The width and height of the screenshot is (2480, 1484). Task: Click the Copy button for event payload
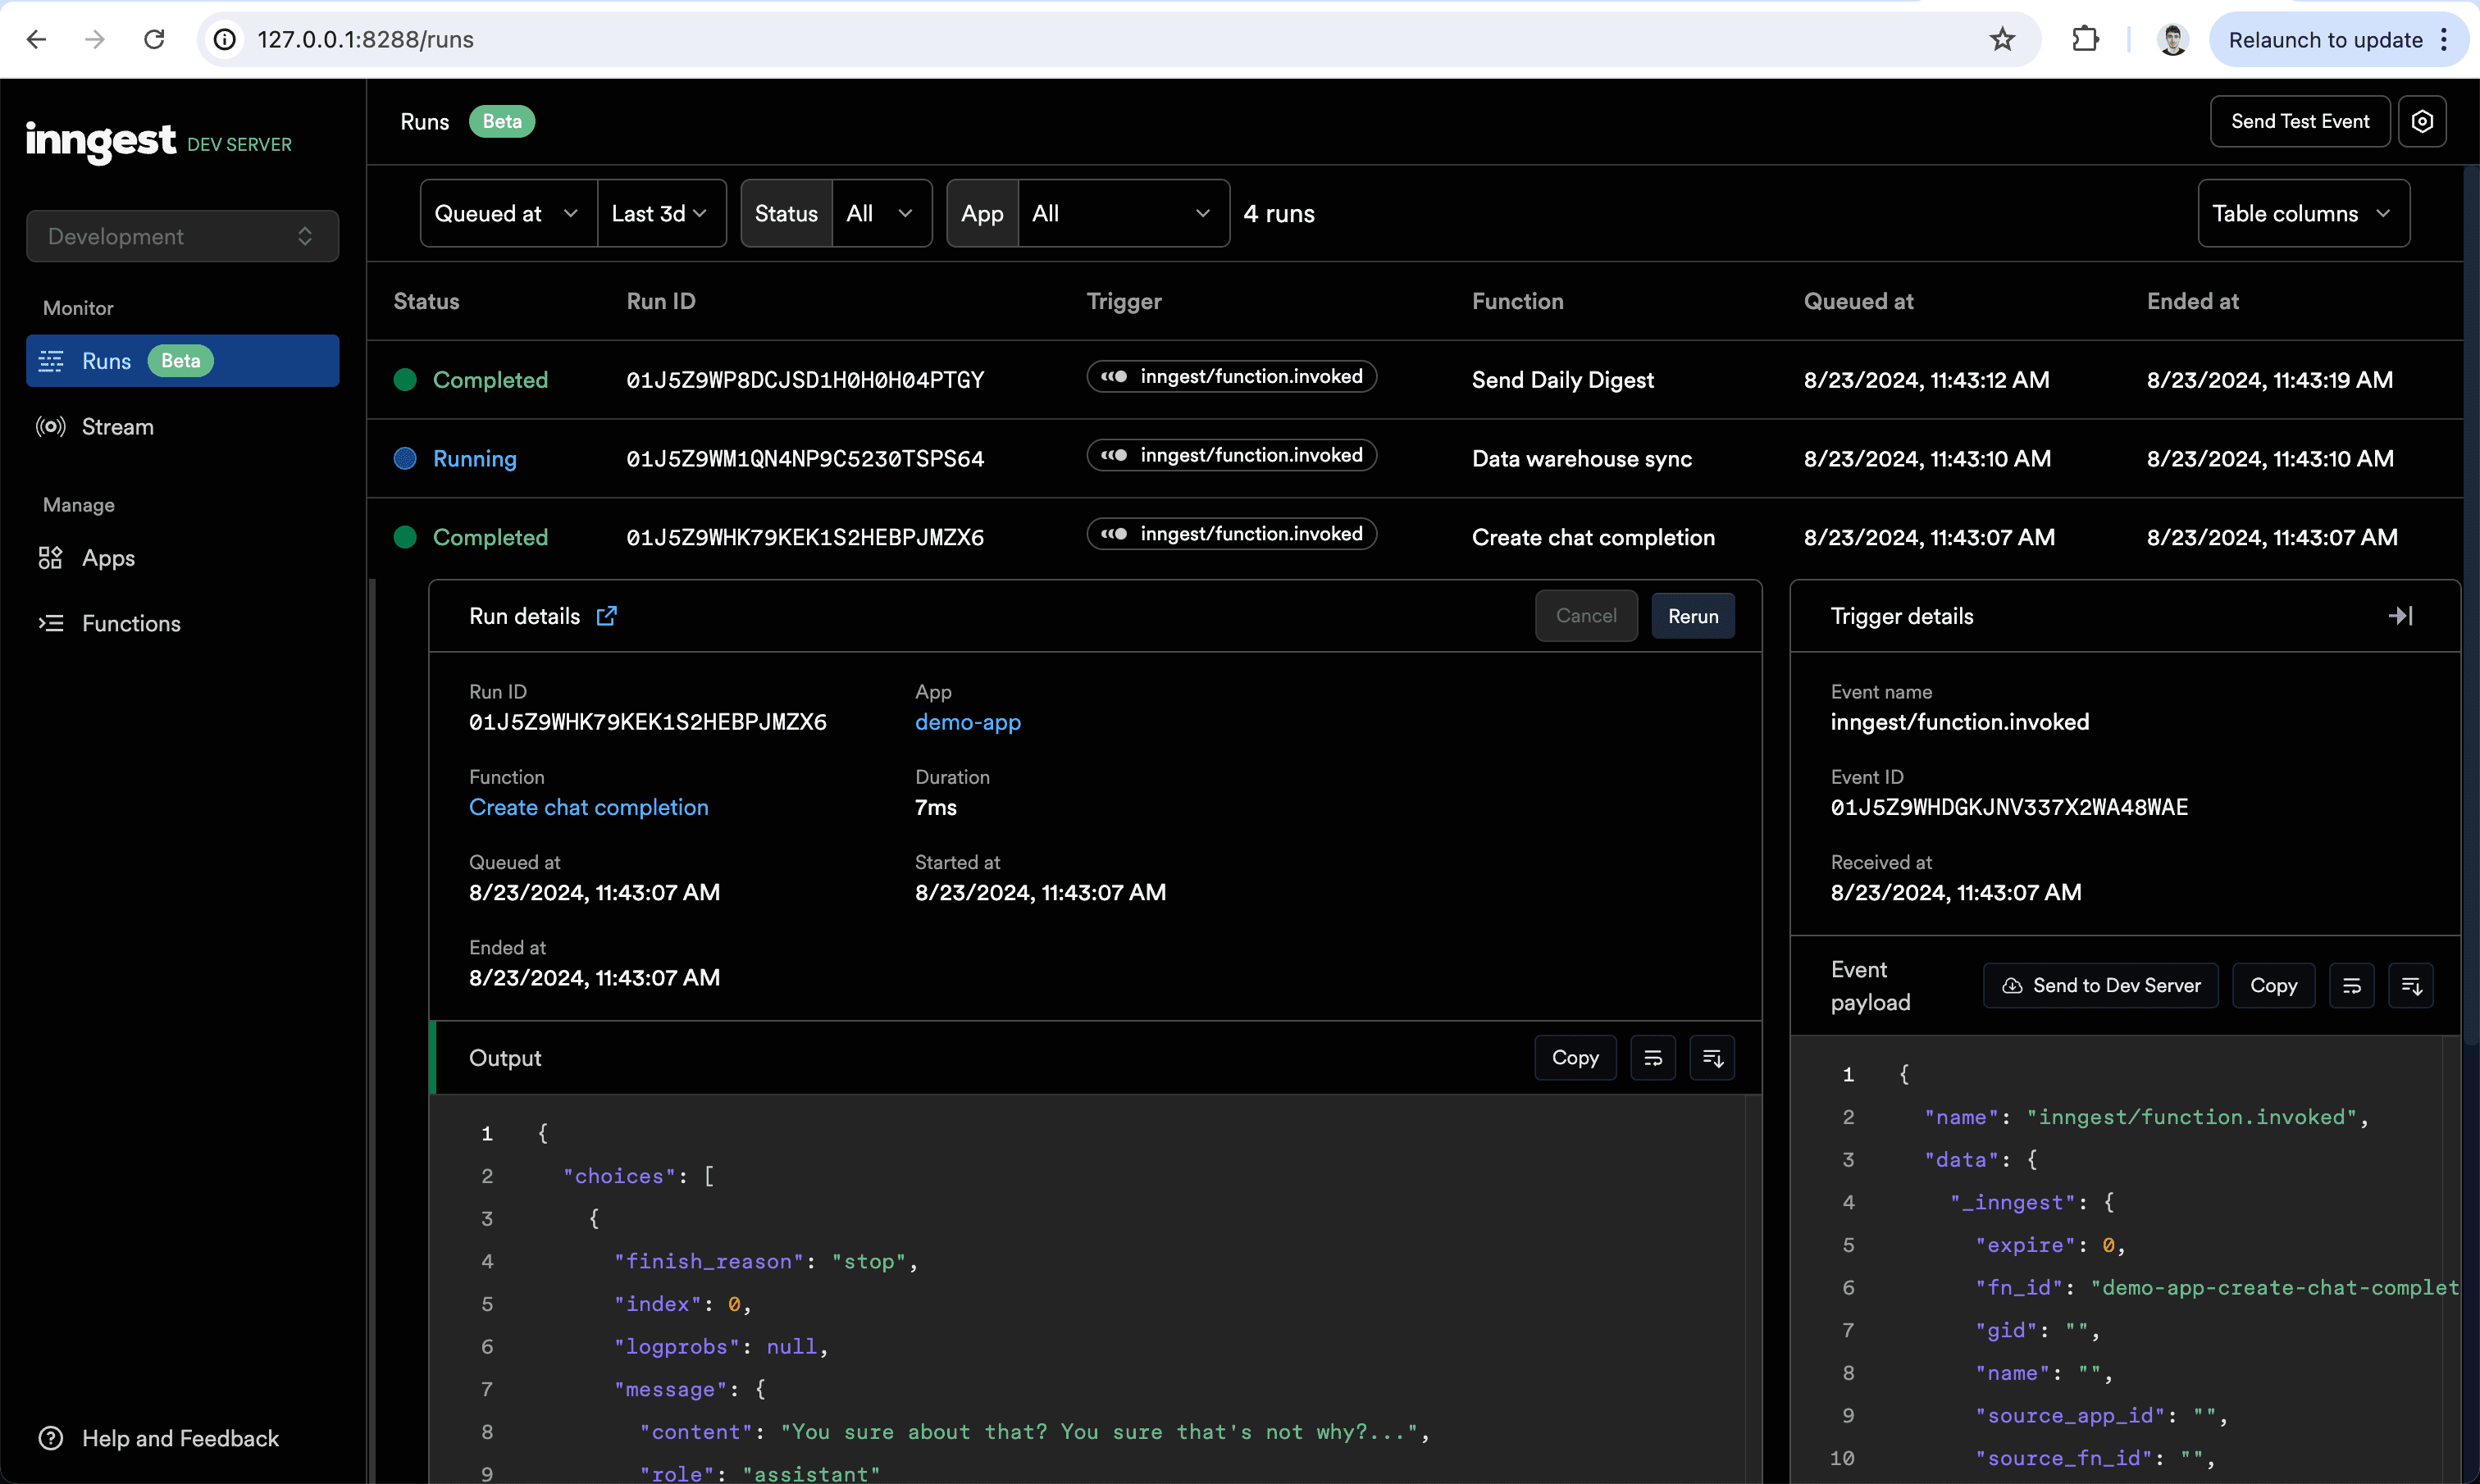click(2273, 984)
